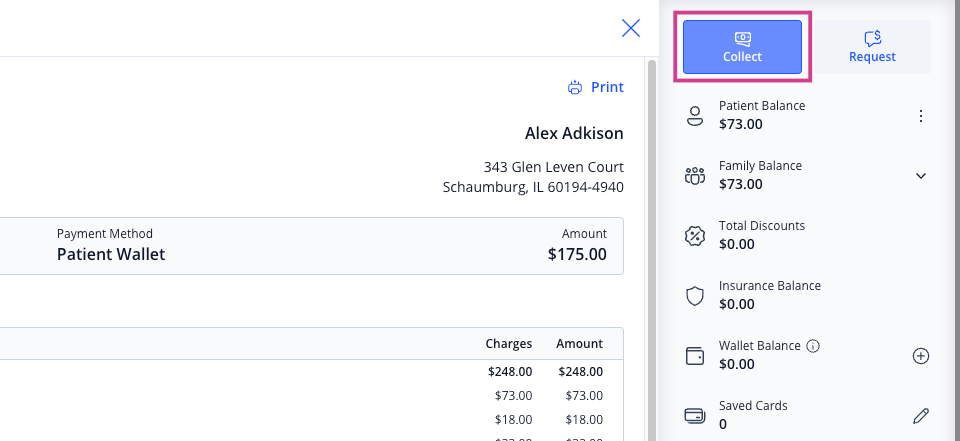This screenshot has width=960, height=441.
Task: Close the receipt with the X icon
Action: 631,28
